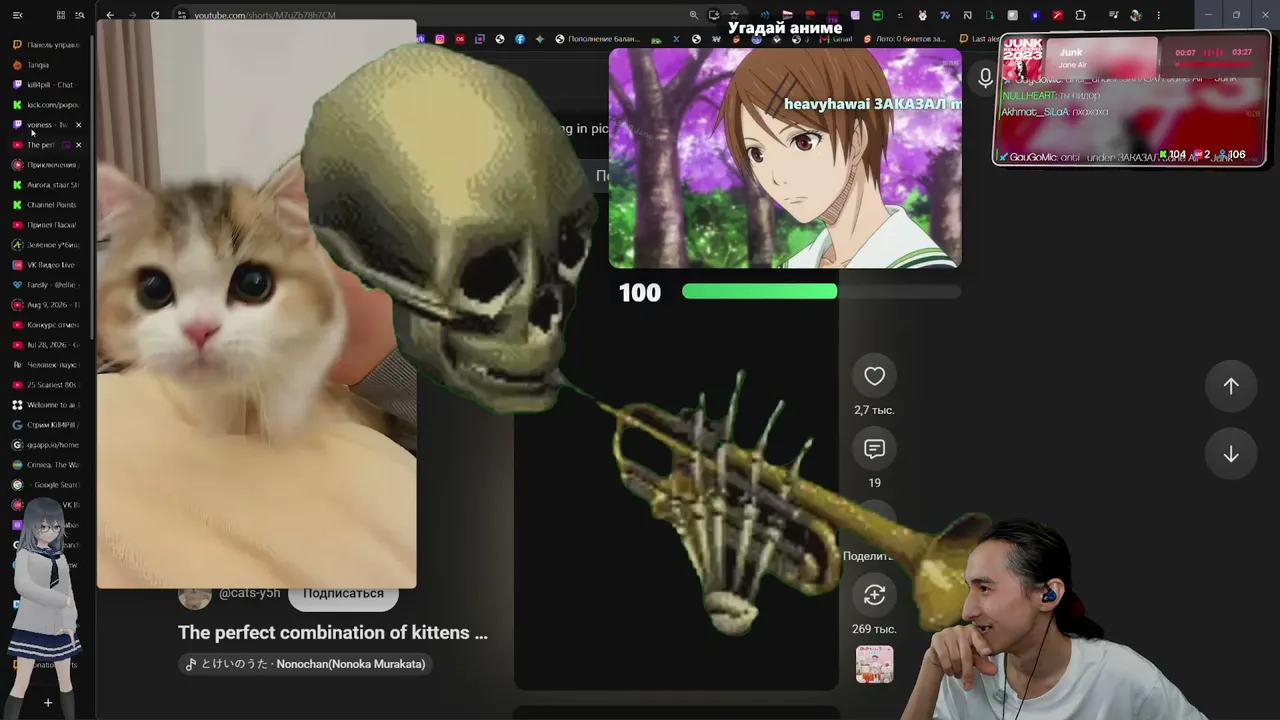The width and height of the screenshot is (1280, 720).
Task: Switch to Crimea. The Wa tab
Action: (46, 465)
